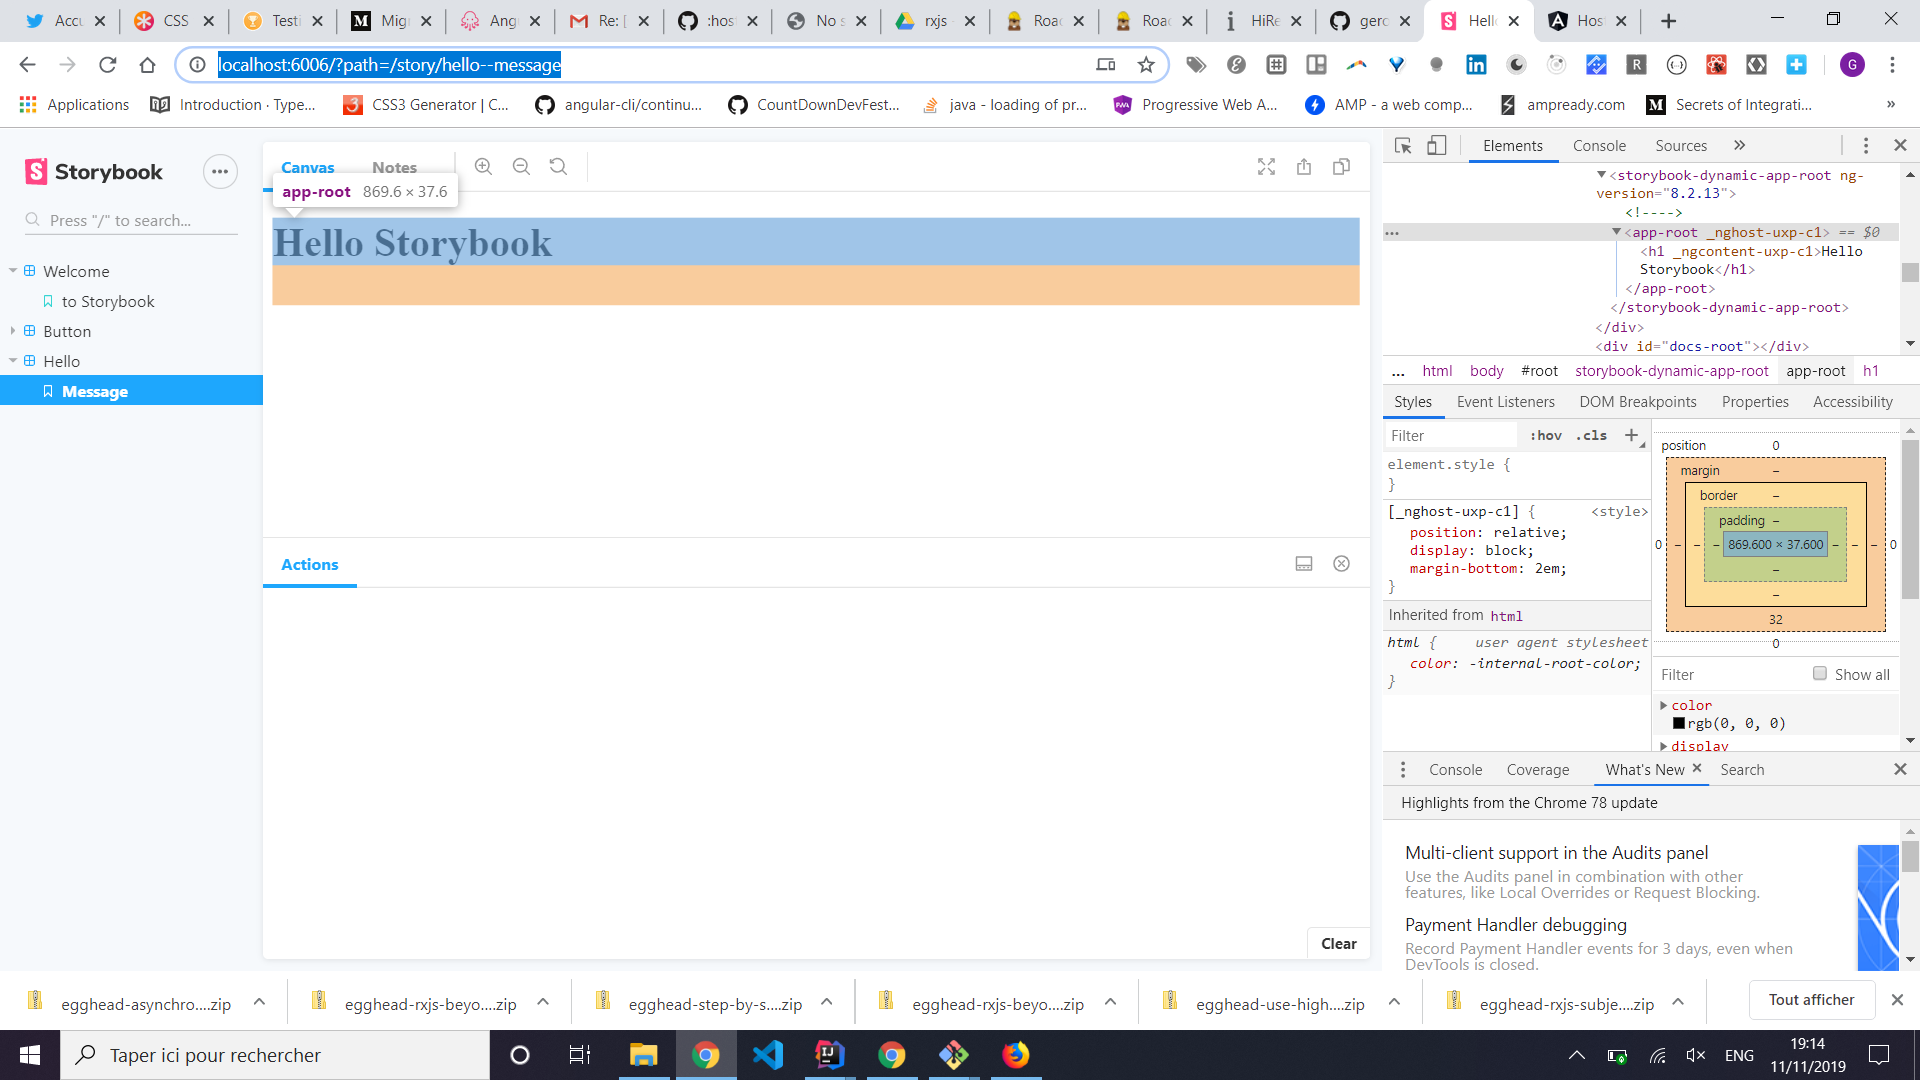
Task: Reset zoom in the Storybook toolbar
Action: tap(557, 166)
